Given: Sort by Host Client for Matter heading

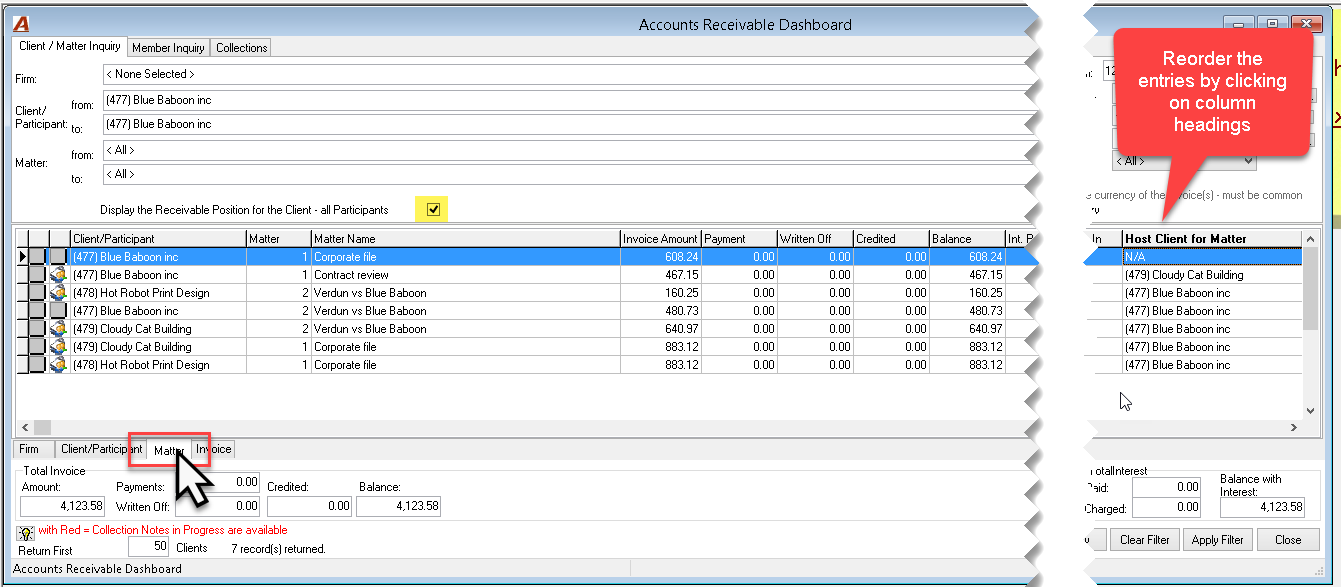Looking at the screenshot, I should [x=1212, y=239].
